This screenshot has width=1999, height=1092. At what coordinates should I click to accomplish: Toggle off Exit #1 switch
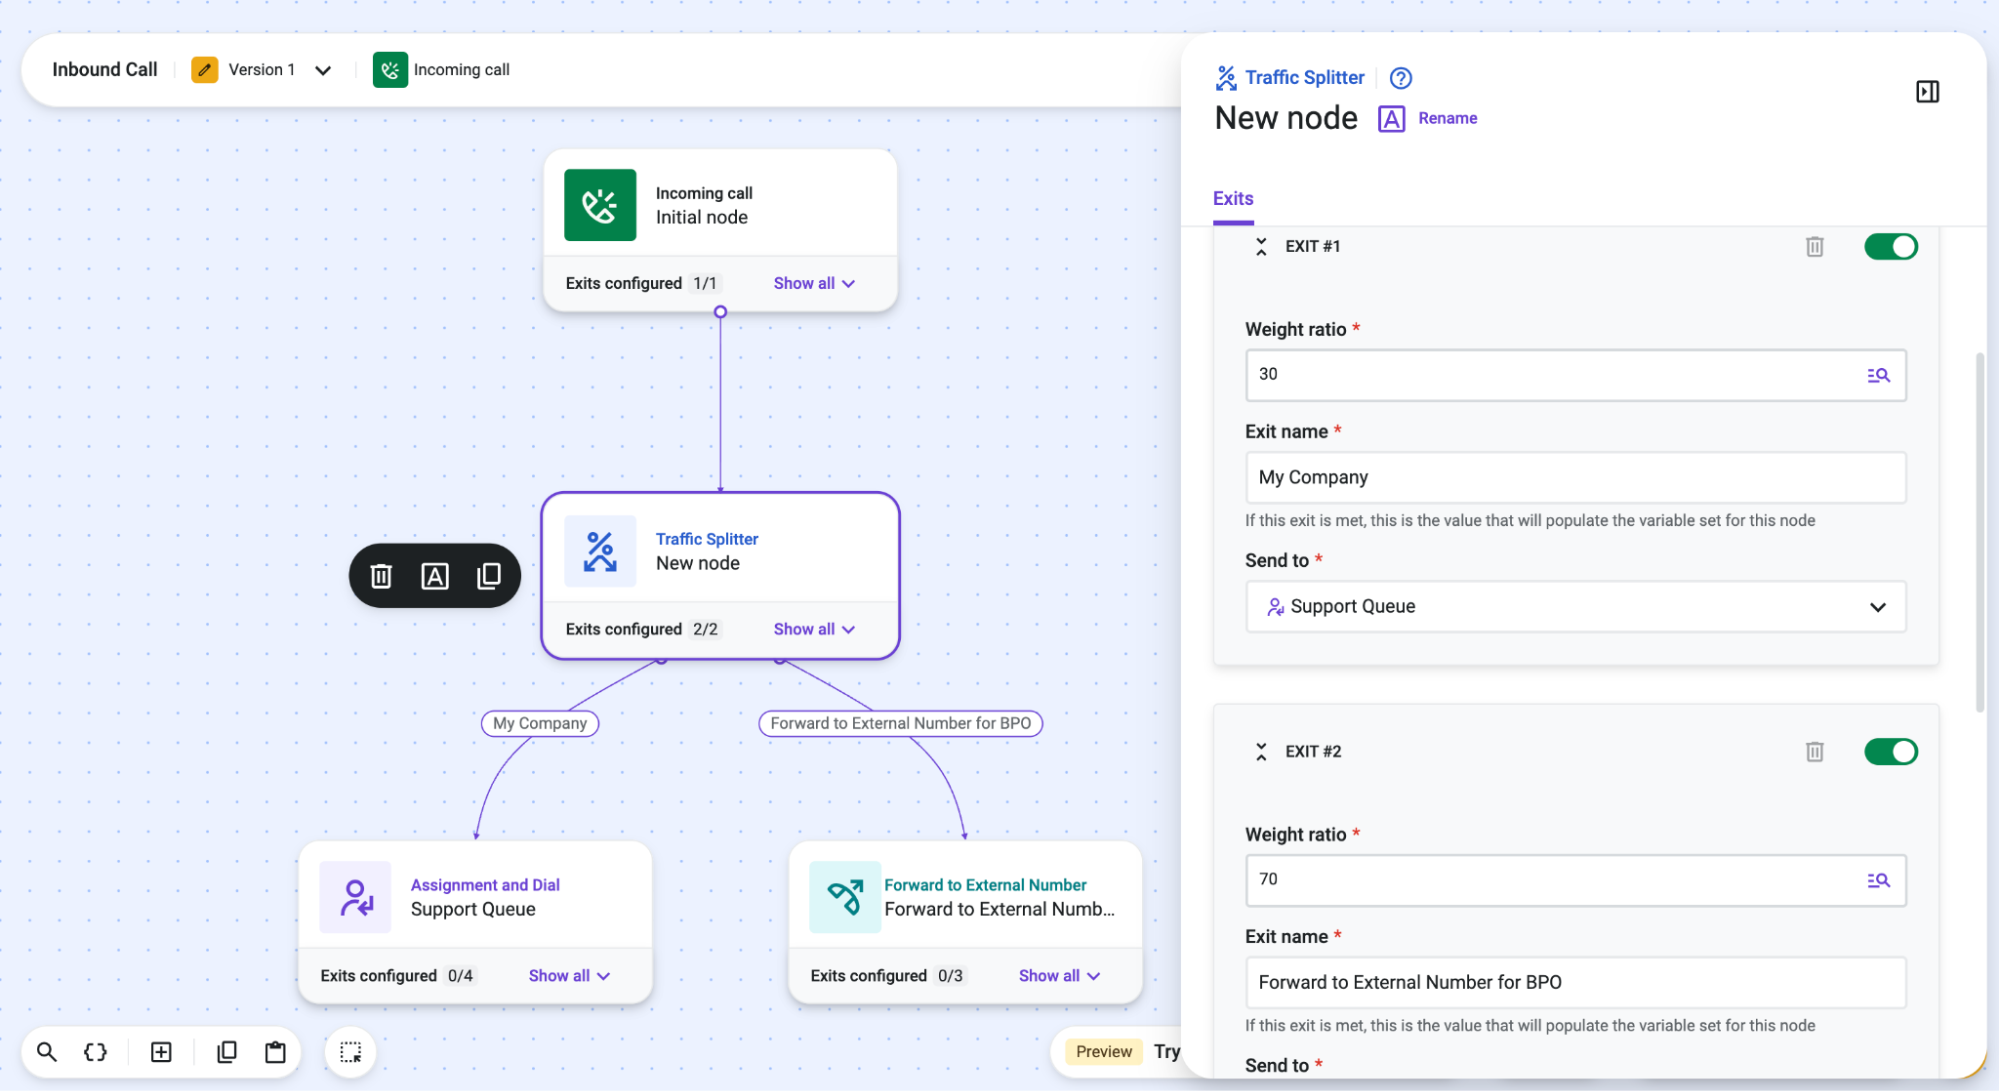tap(1890, 246)
